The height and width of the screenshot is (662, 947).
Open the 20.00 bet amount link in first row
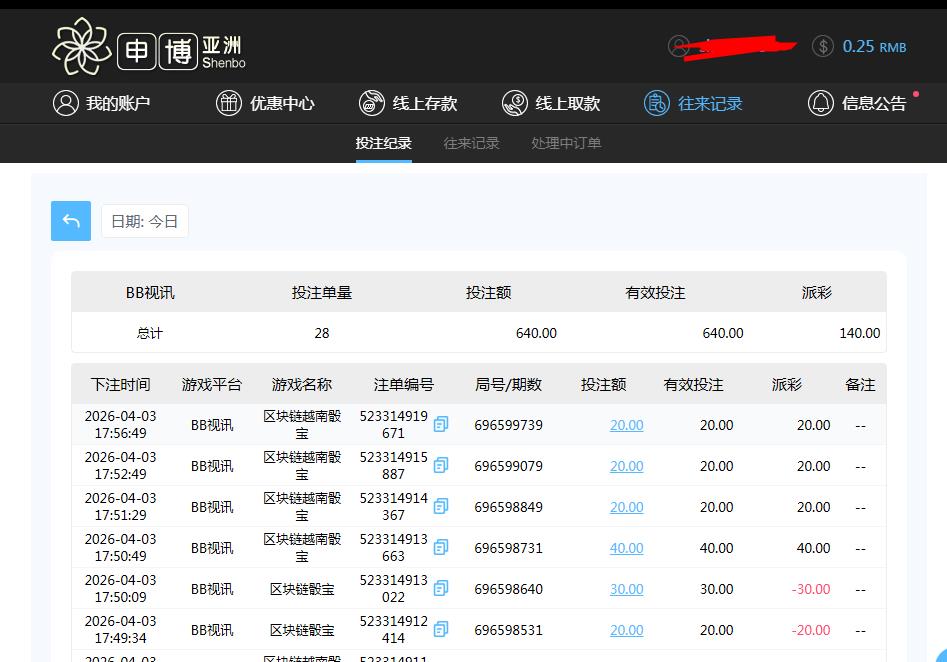(626, 424)
